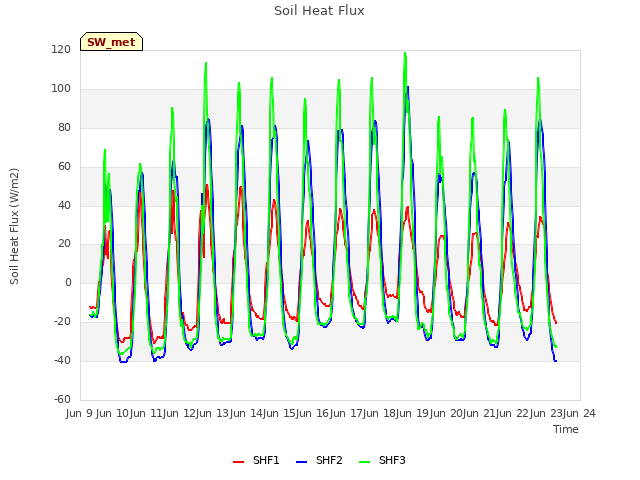
Task: Toggle the SHF3 series in the legend
Action: tap(382, 460)
